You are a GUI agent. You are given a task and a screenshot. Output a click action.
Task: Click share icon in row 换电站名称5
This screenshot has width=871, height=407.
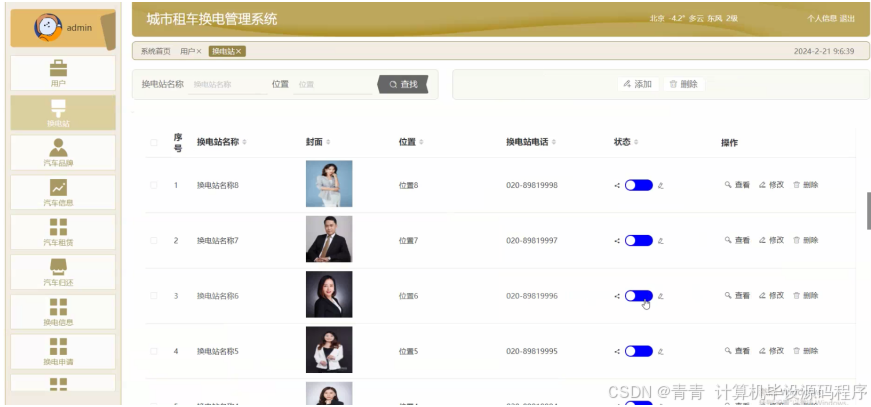(617, 351)
